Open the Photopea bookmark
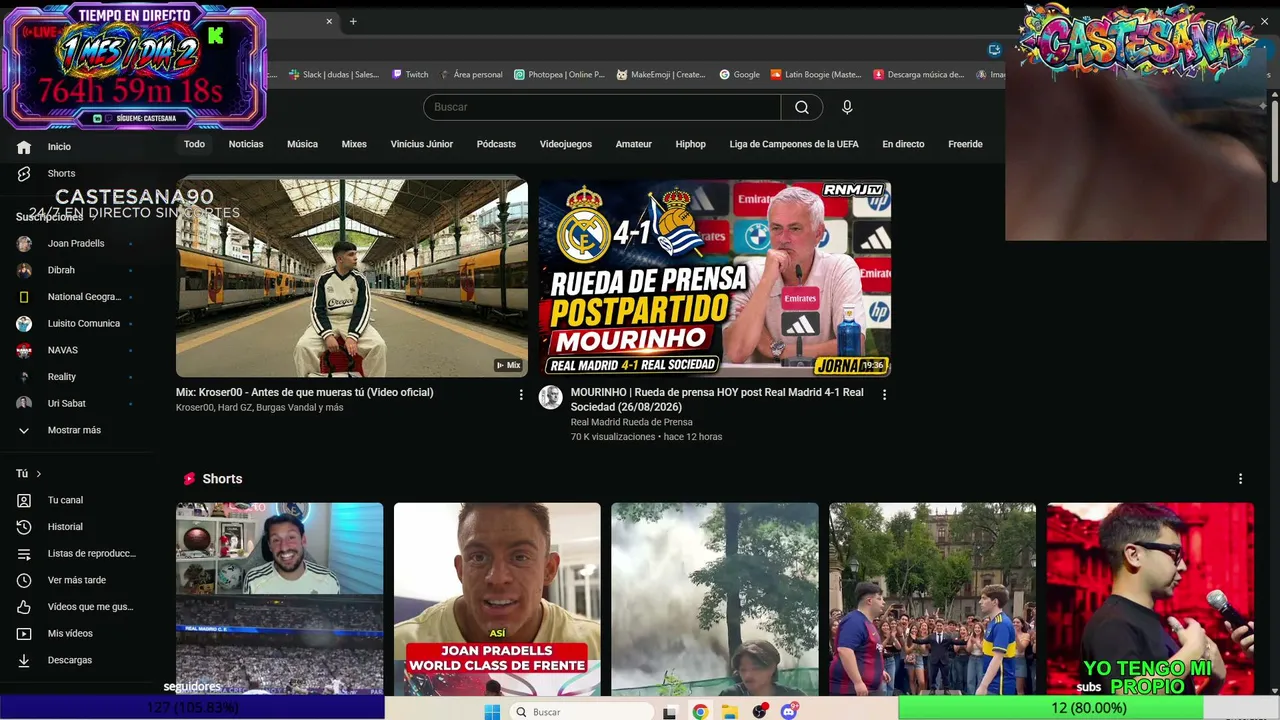 [x=560, y=74]
